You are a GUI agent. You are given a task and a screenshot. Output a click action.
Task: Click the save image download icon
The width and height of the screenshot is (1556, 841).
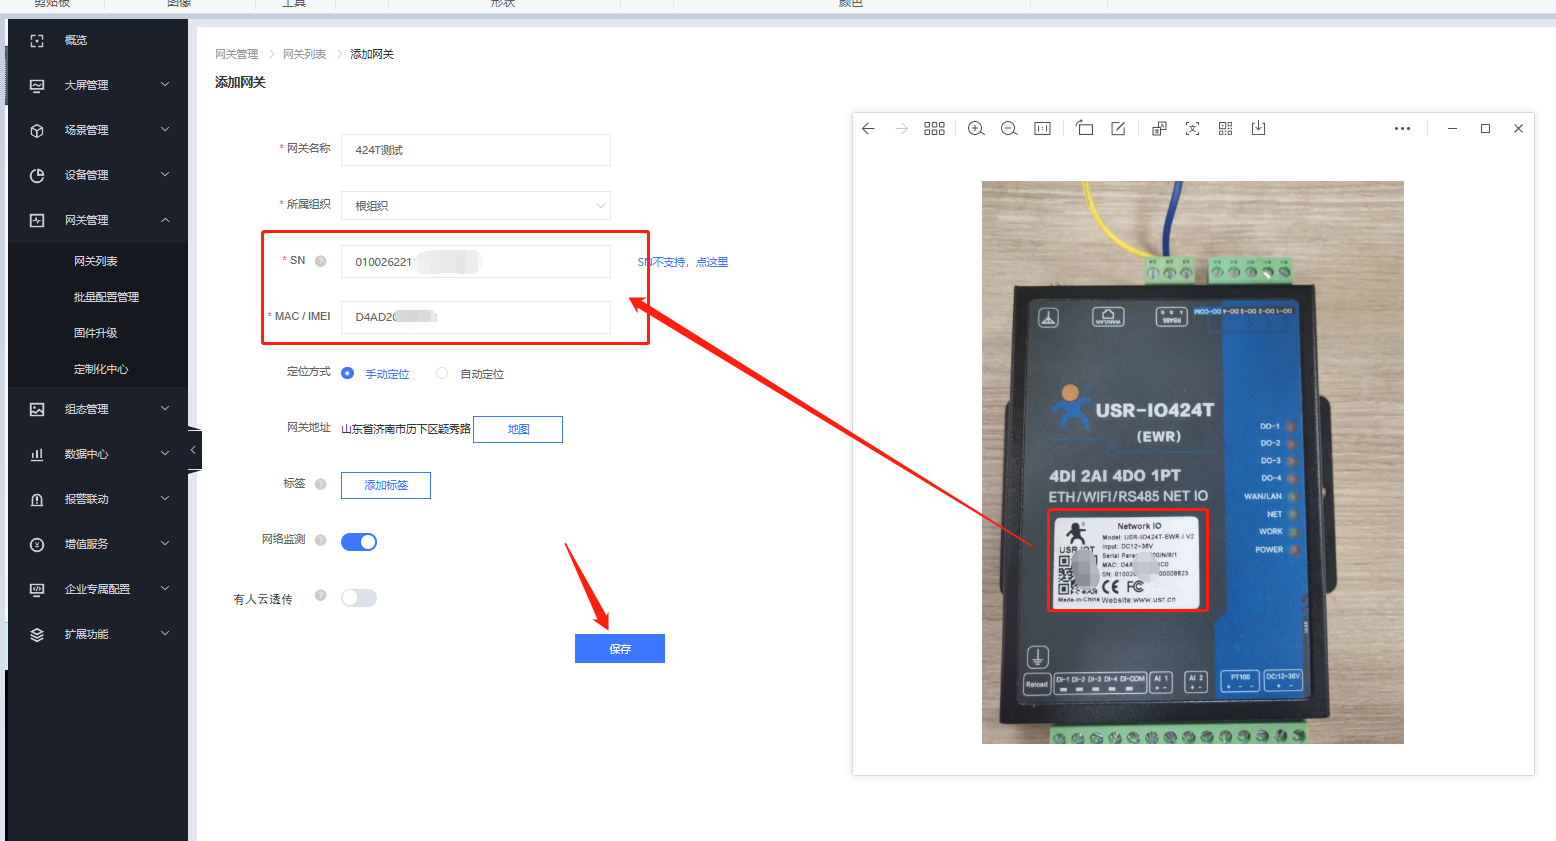pos(1258,129)
